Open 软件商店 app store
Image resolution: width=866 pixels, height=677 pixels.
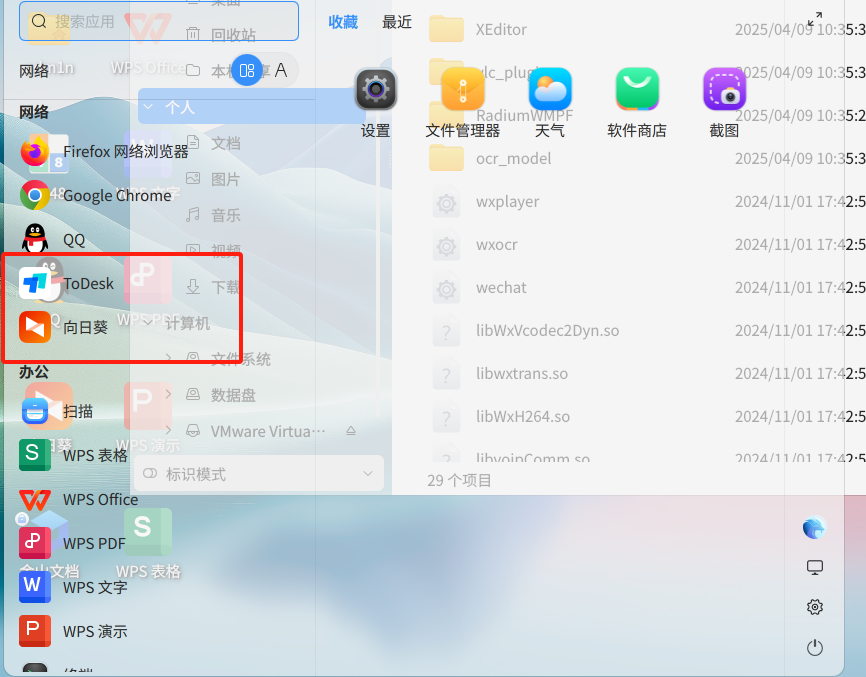point(637,104)
